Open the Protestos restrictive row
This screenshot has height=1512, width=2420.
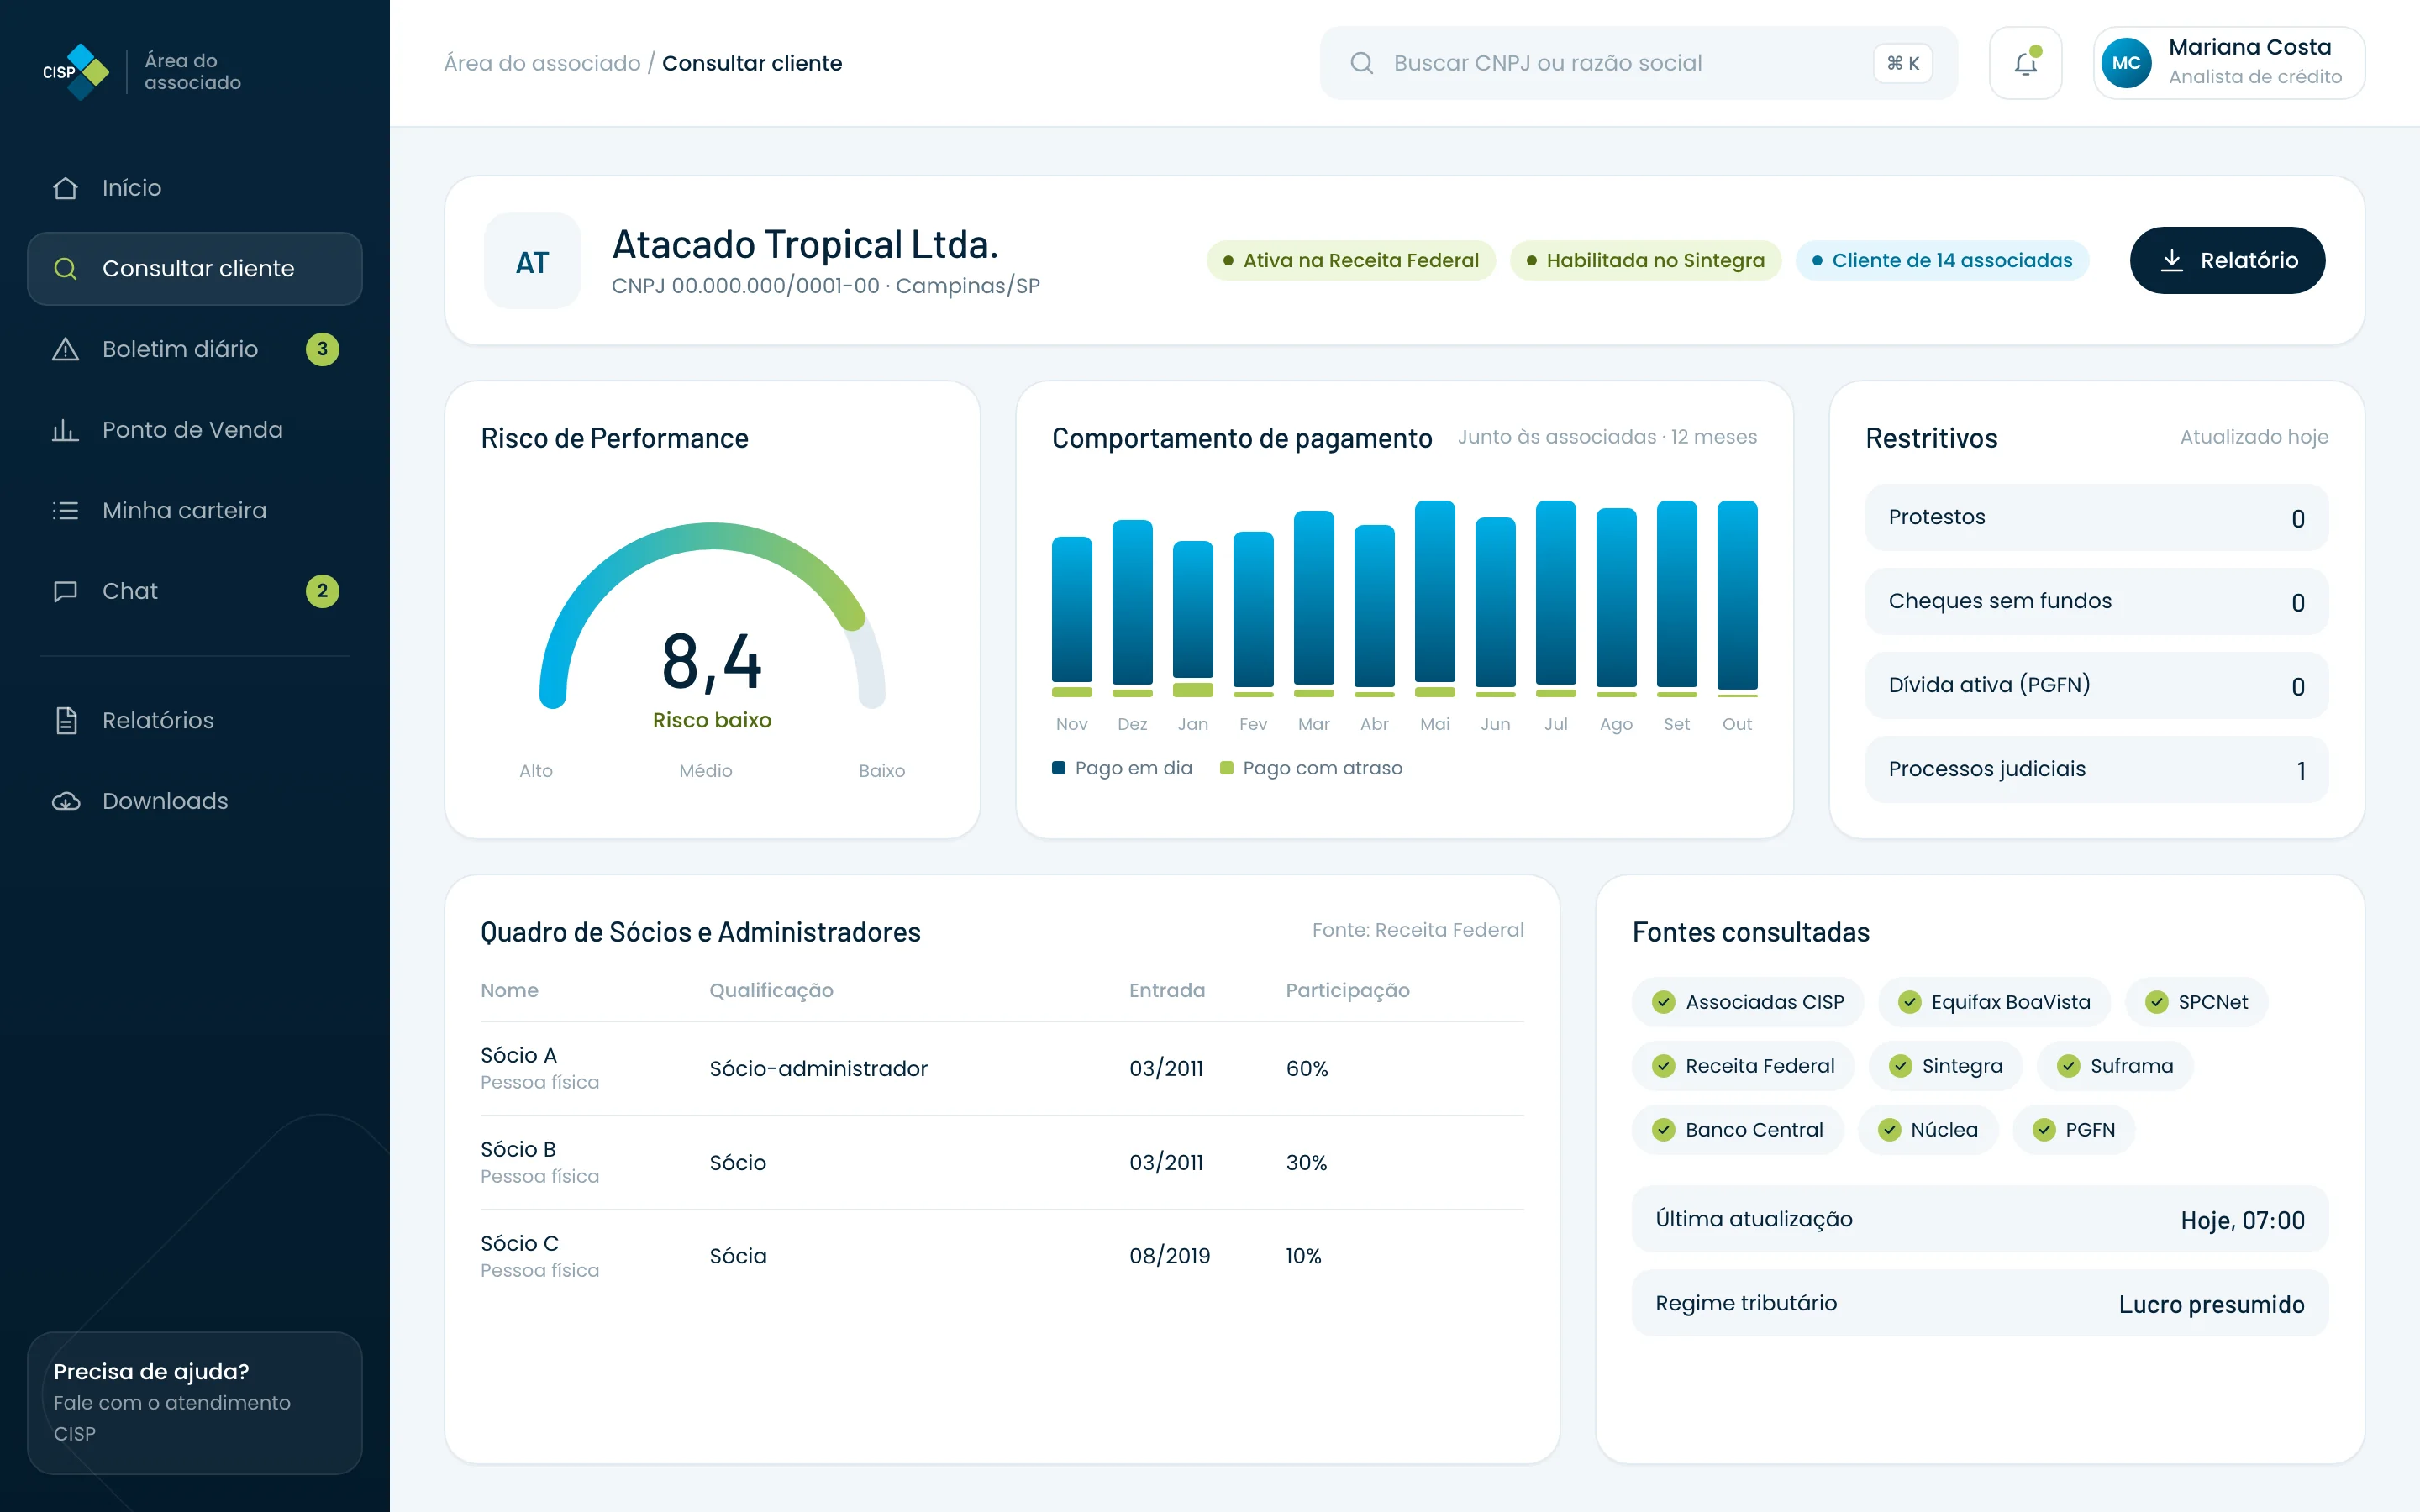click(2096, 517)
